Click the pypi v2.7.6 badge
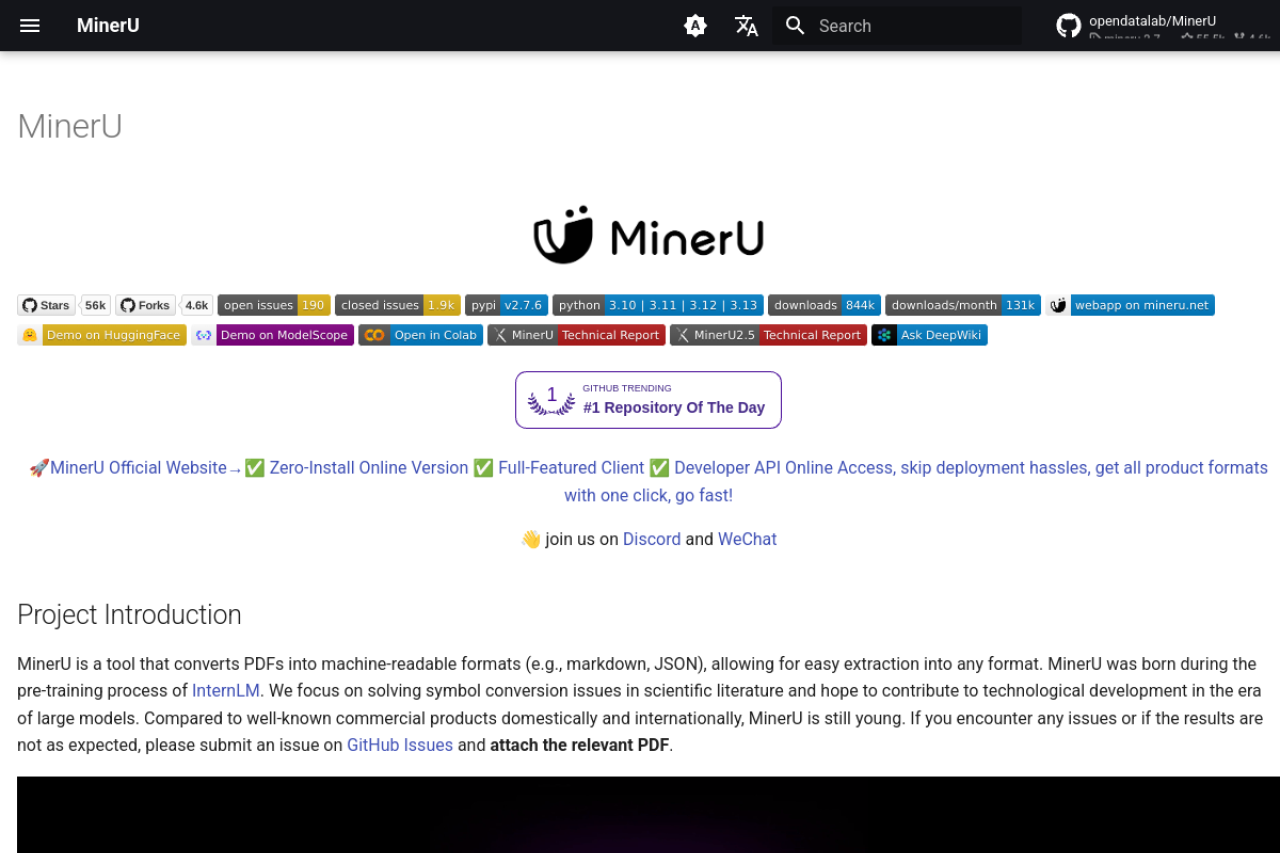 pyautogui.click(x=506, y=305)
